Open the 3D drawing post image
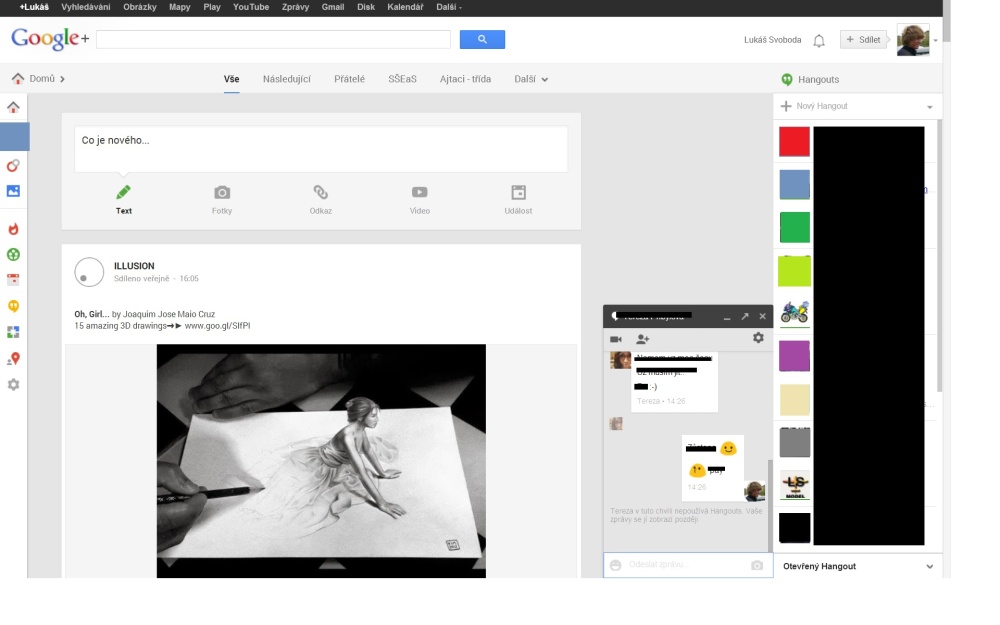The width and height of the screenshot is (1000, 625). (x=321, y=461)
